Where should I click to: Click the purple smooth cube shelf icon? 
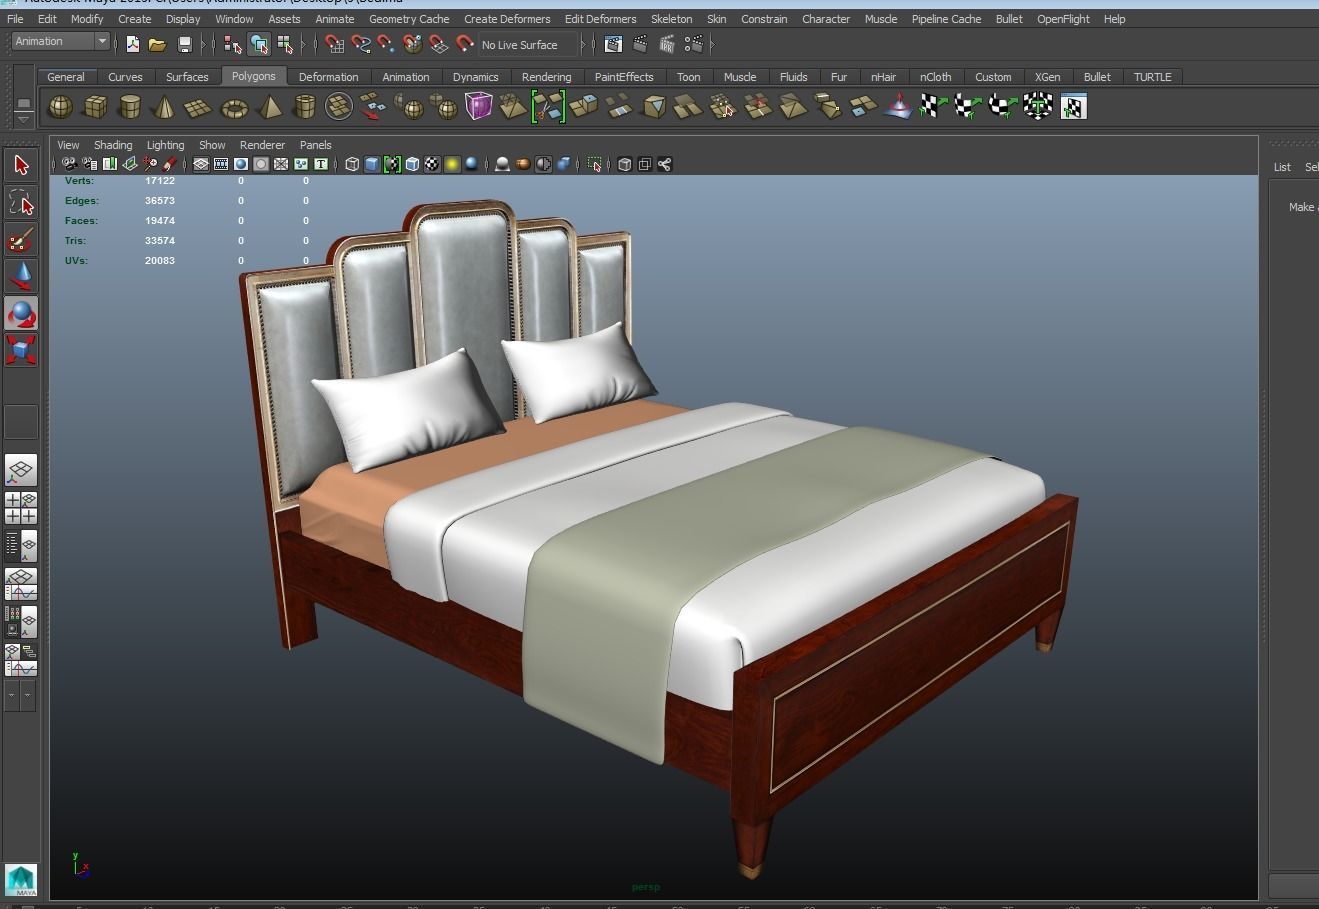click(479, 106)
